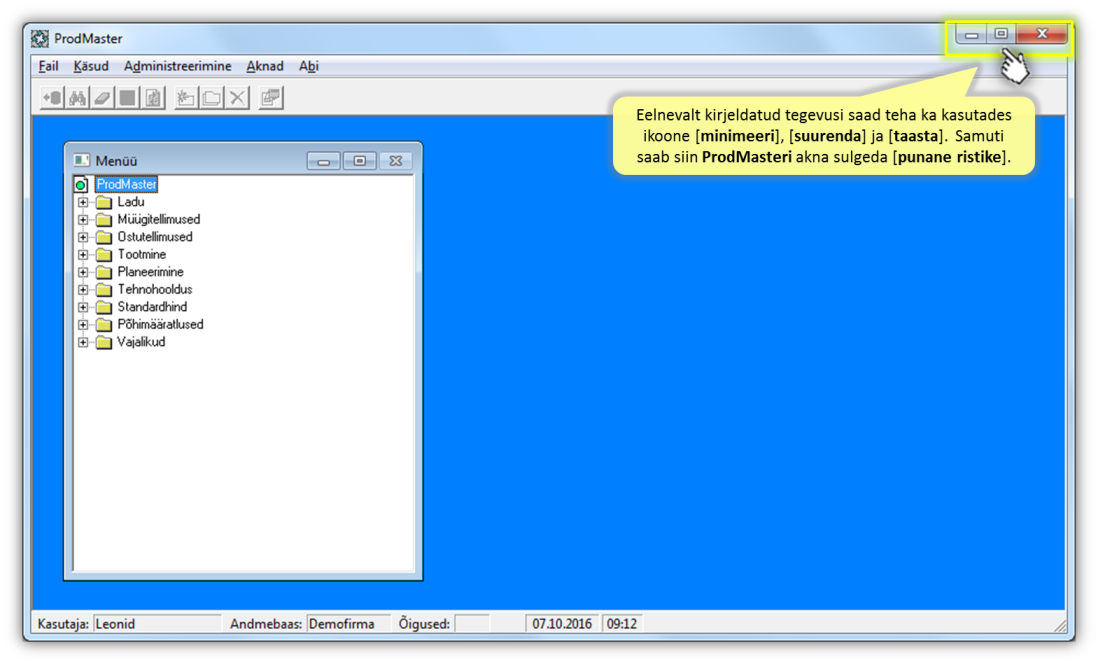Viewport: 1098px width, 664px height.
Task: Click the stacked folders toolbar icon
Action: click(x=211, y=97)
